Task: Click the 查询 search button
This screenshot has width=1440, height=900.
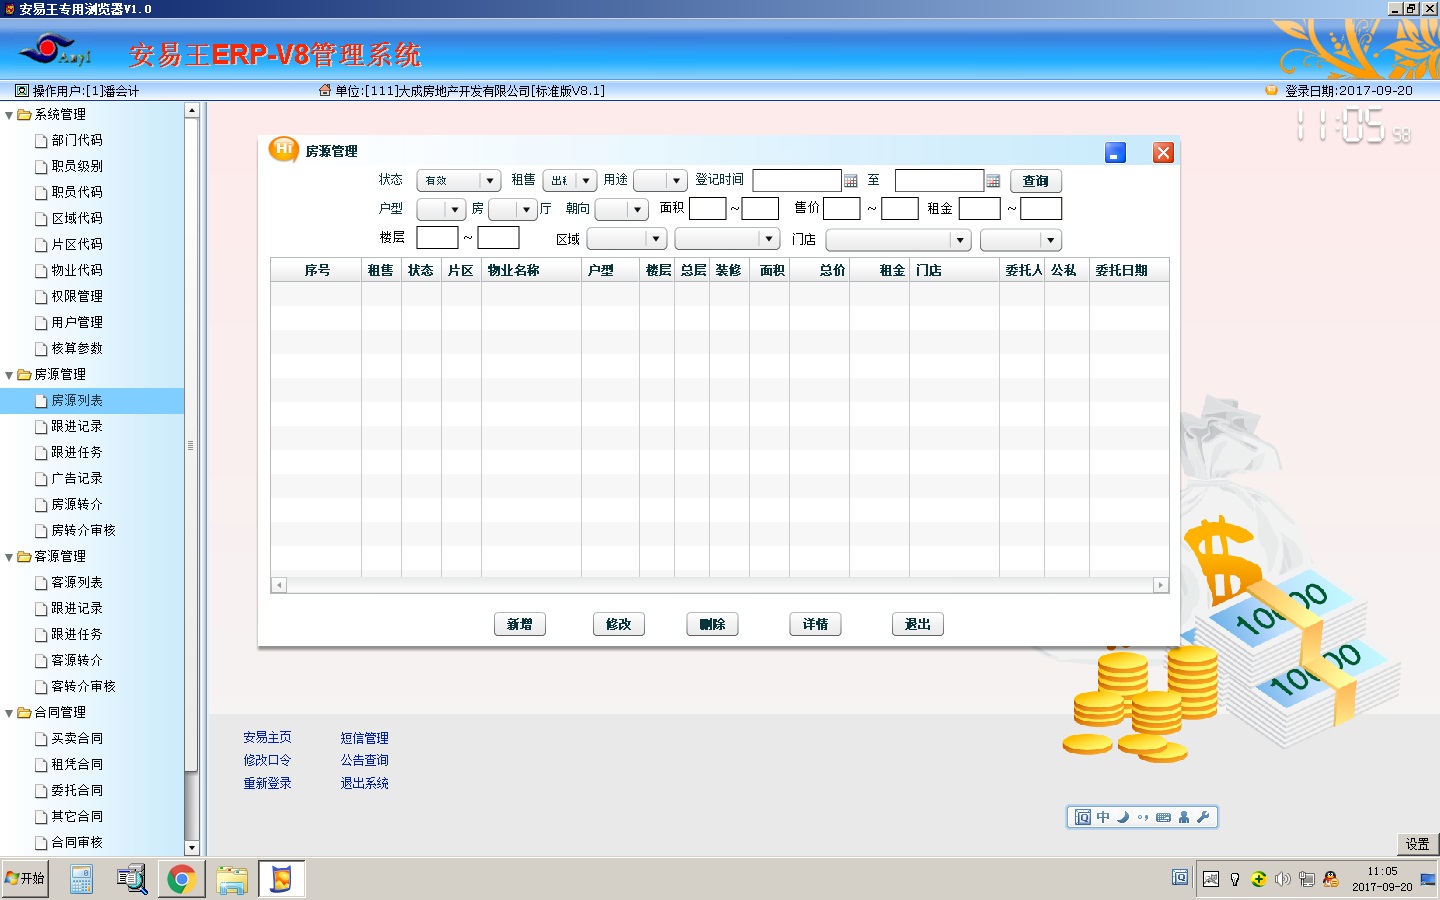Action: click(1036, 181)
